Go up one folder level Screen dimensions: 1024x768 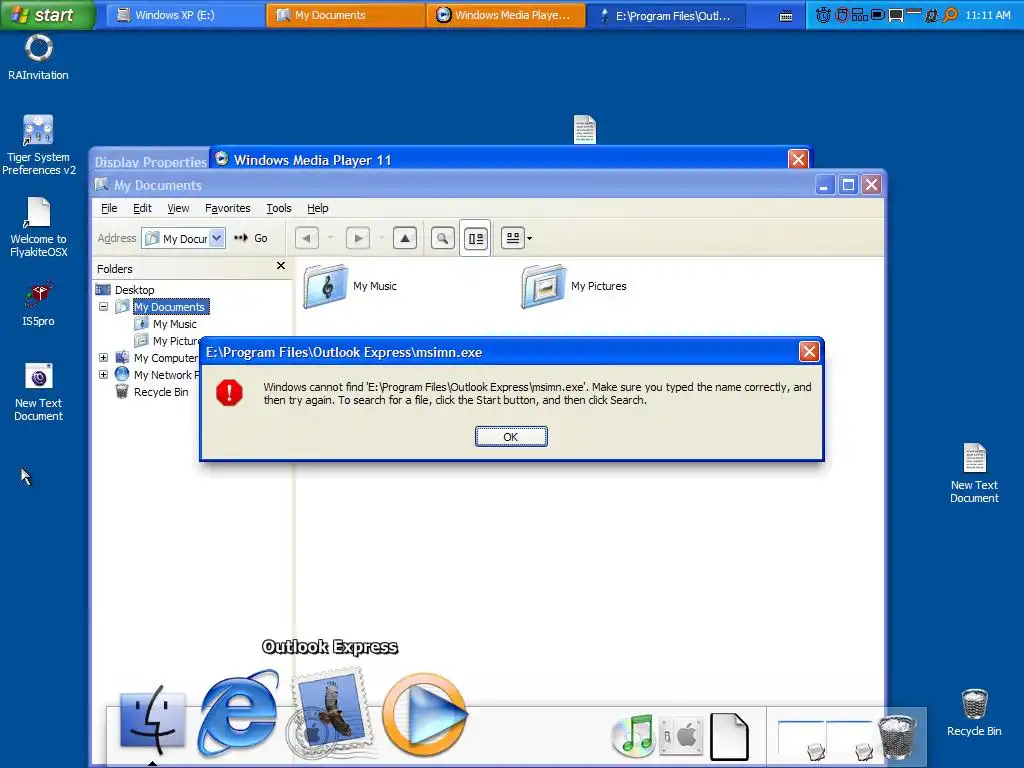(405, 238)
